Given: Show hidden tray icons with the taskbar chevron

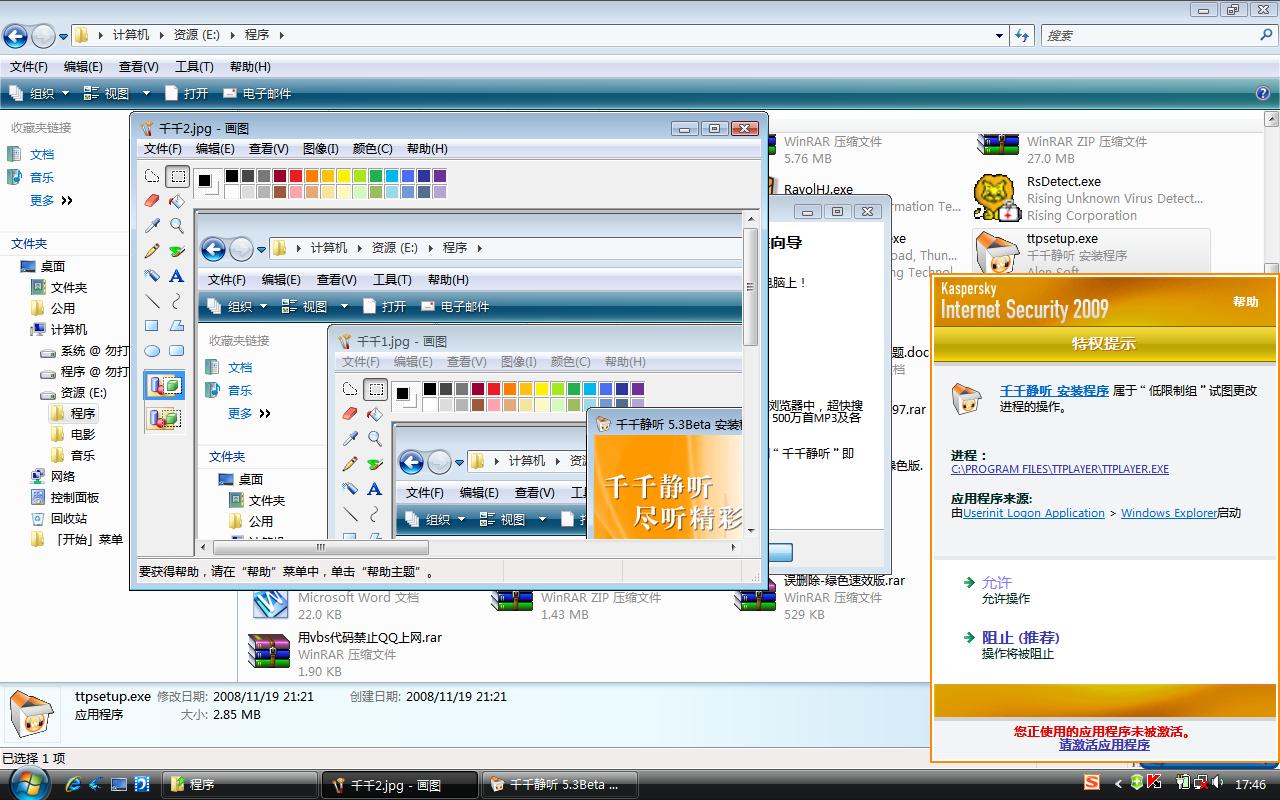Looking at the screenshot, I should [1120, 783].
